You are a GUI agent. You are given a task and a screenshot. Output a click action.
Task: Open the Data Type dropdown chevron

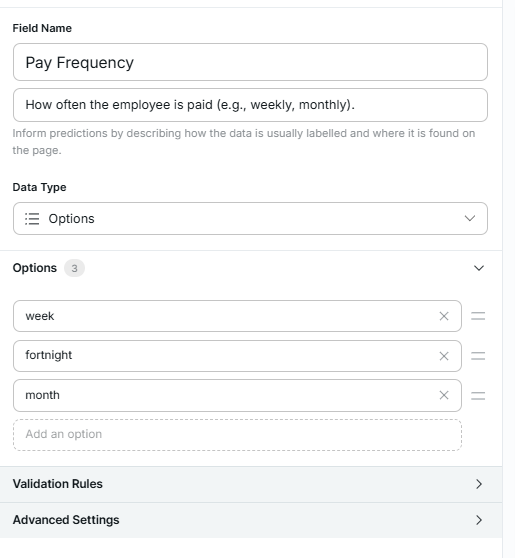(x=470, y=218)
